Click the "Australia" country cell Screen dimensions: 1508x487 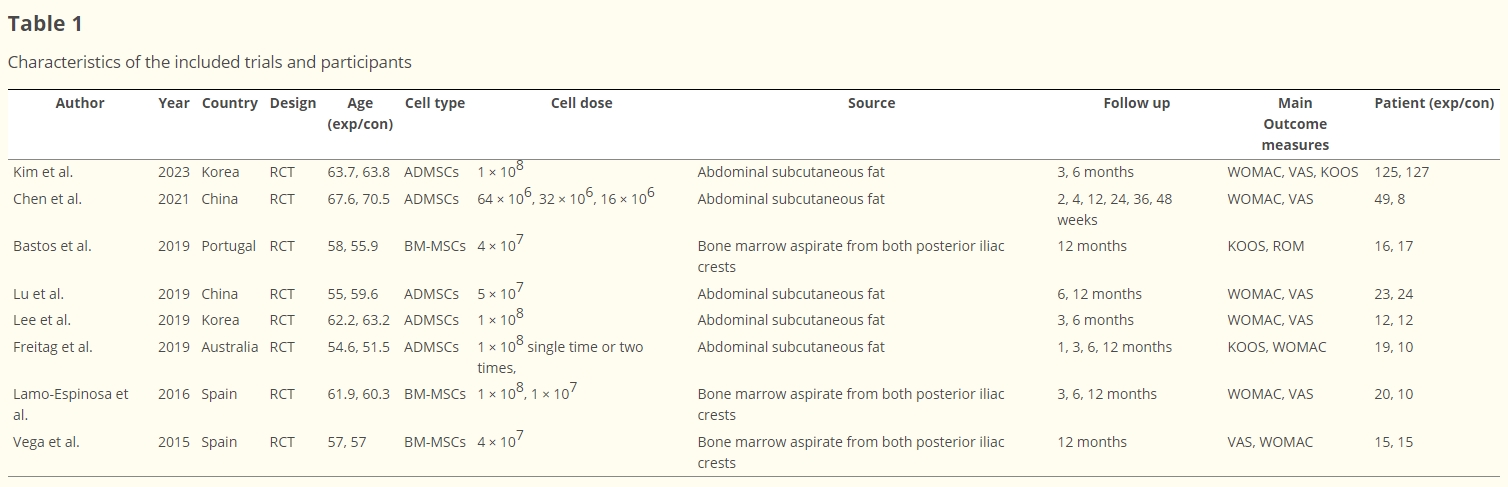click(229, 347)
